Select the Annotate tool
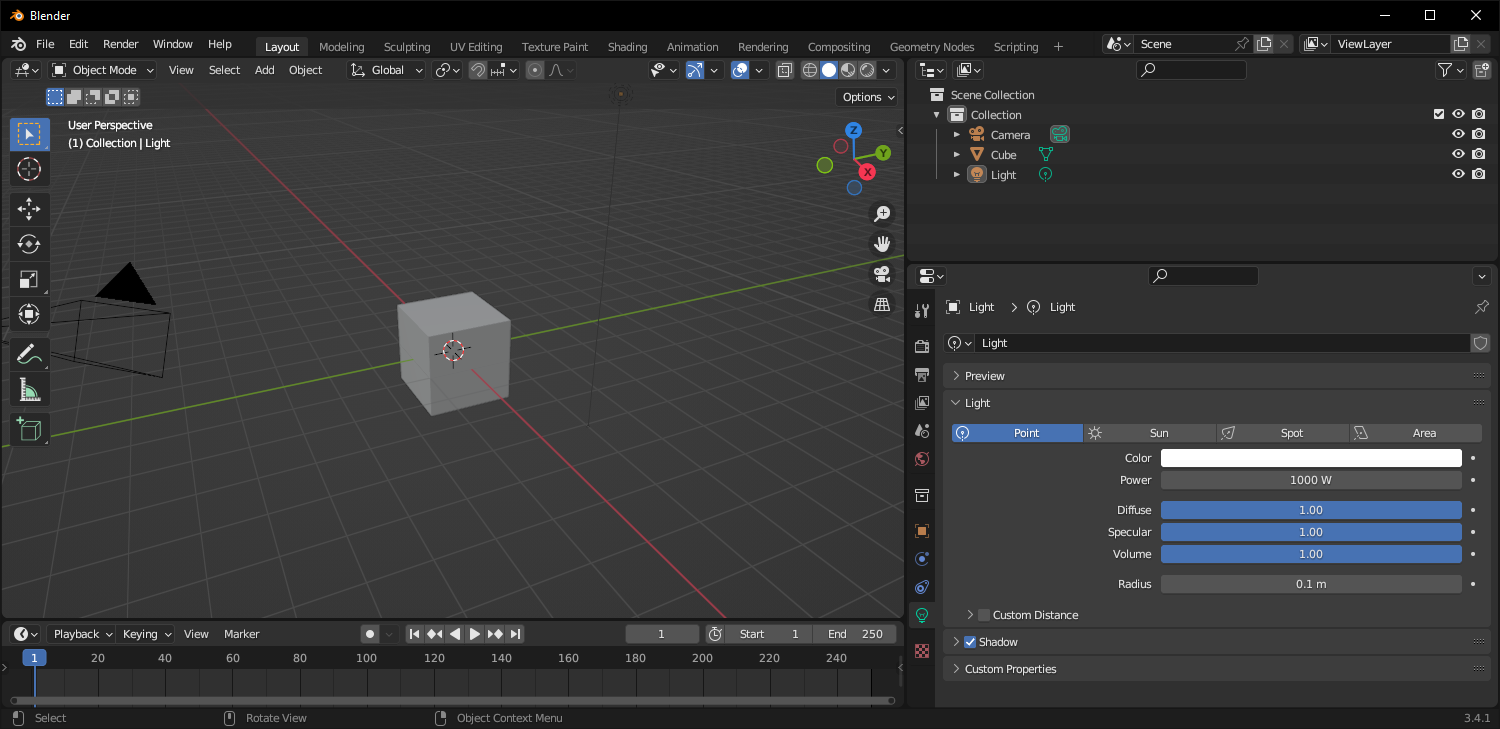Image resolution: width=1500 pixels, height=729 pixels. [29, 354]
